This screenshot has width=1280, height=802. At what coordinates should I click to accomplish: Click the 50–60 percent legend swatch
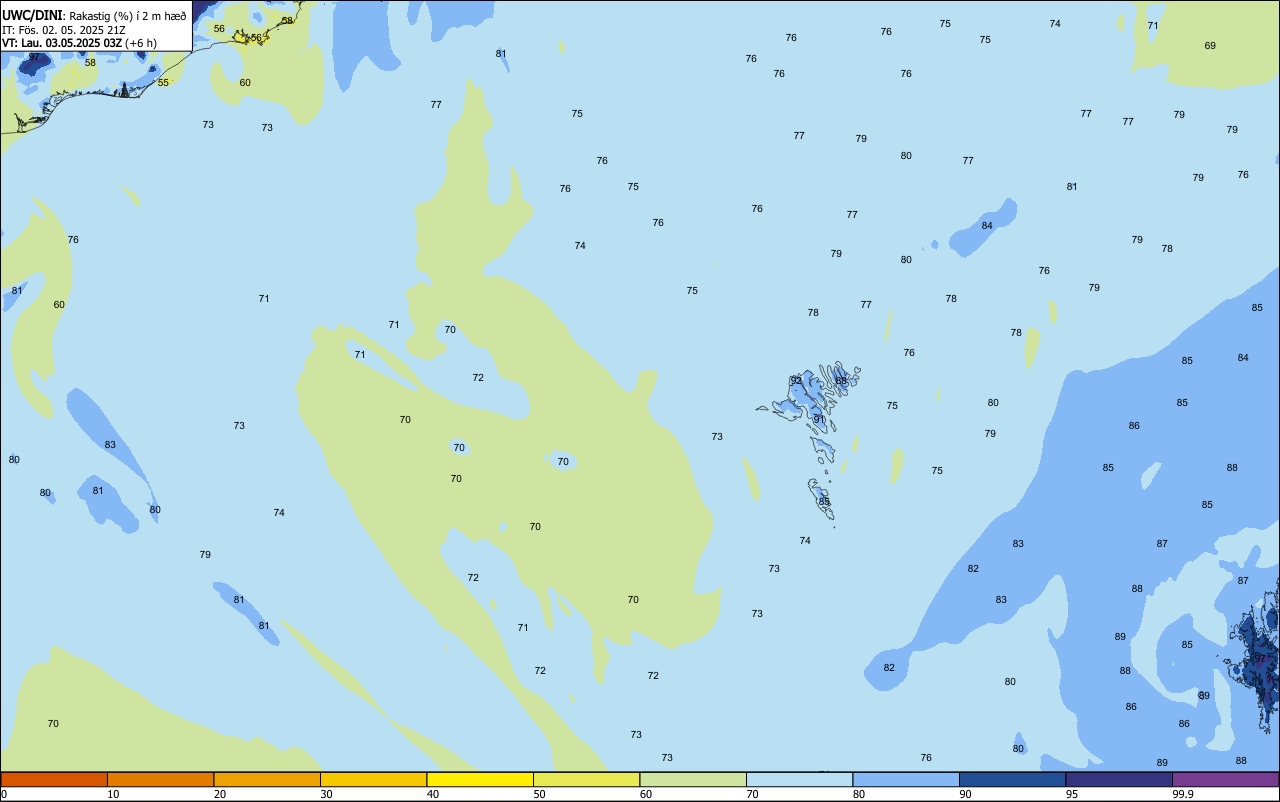(x=586, y=779)
